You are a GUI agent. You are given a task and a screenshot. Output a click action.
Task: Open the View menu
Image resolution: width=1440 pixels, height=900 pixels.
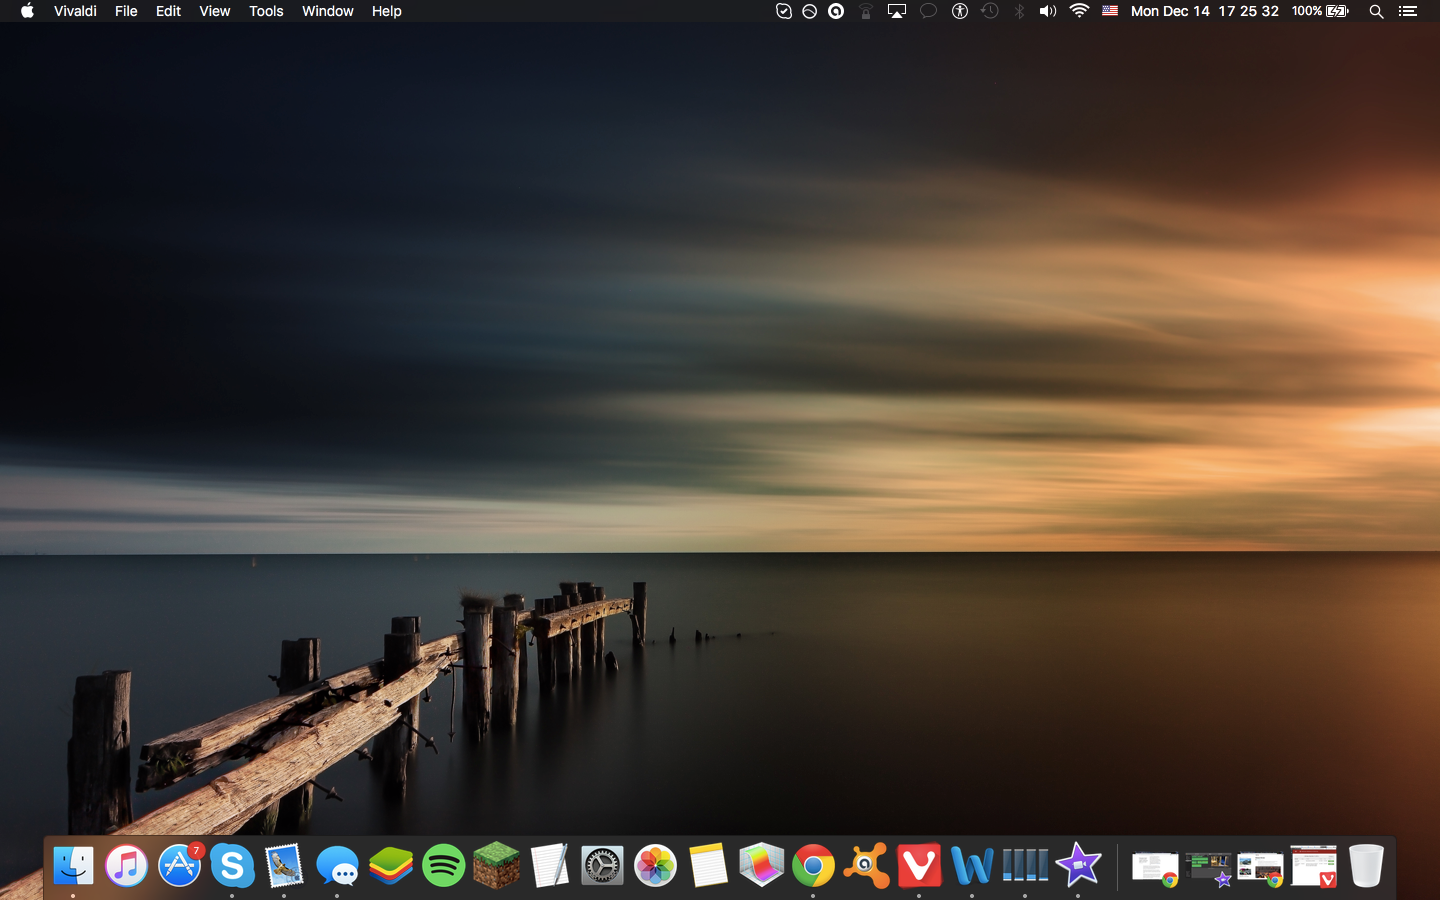(214, 11)
